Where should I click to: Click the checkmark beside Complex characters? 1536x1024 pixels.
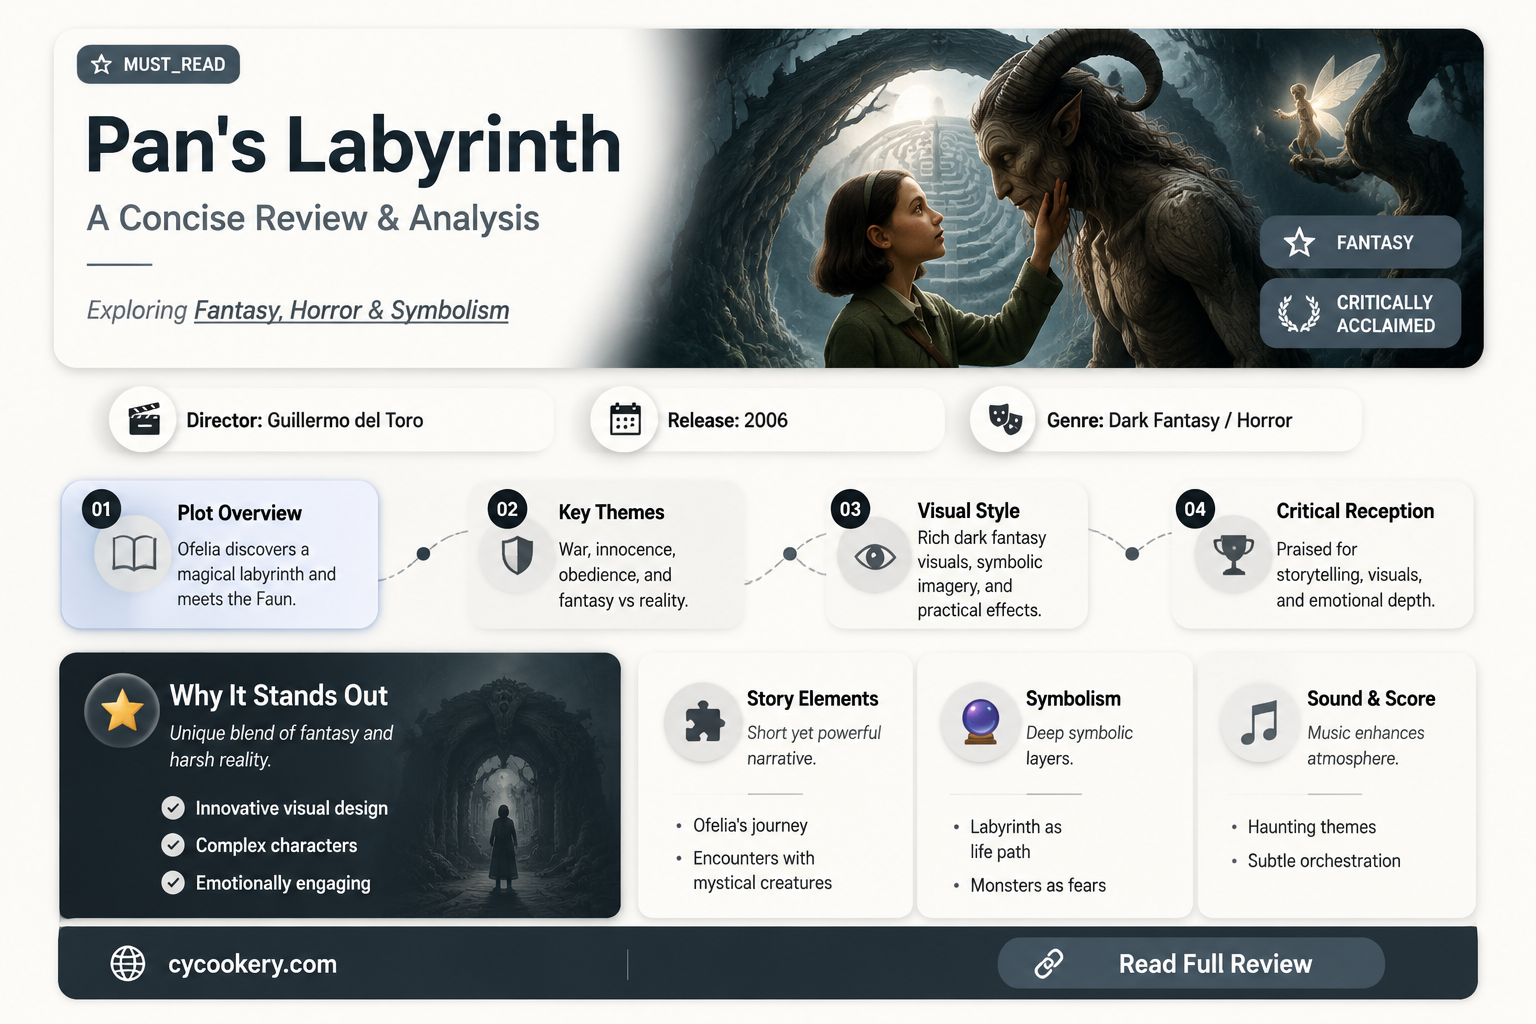point(173,845)
